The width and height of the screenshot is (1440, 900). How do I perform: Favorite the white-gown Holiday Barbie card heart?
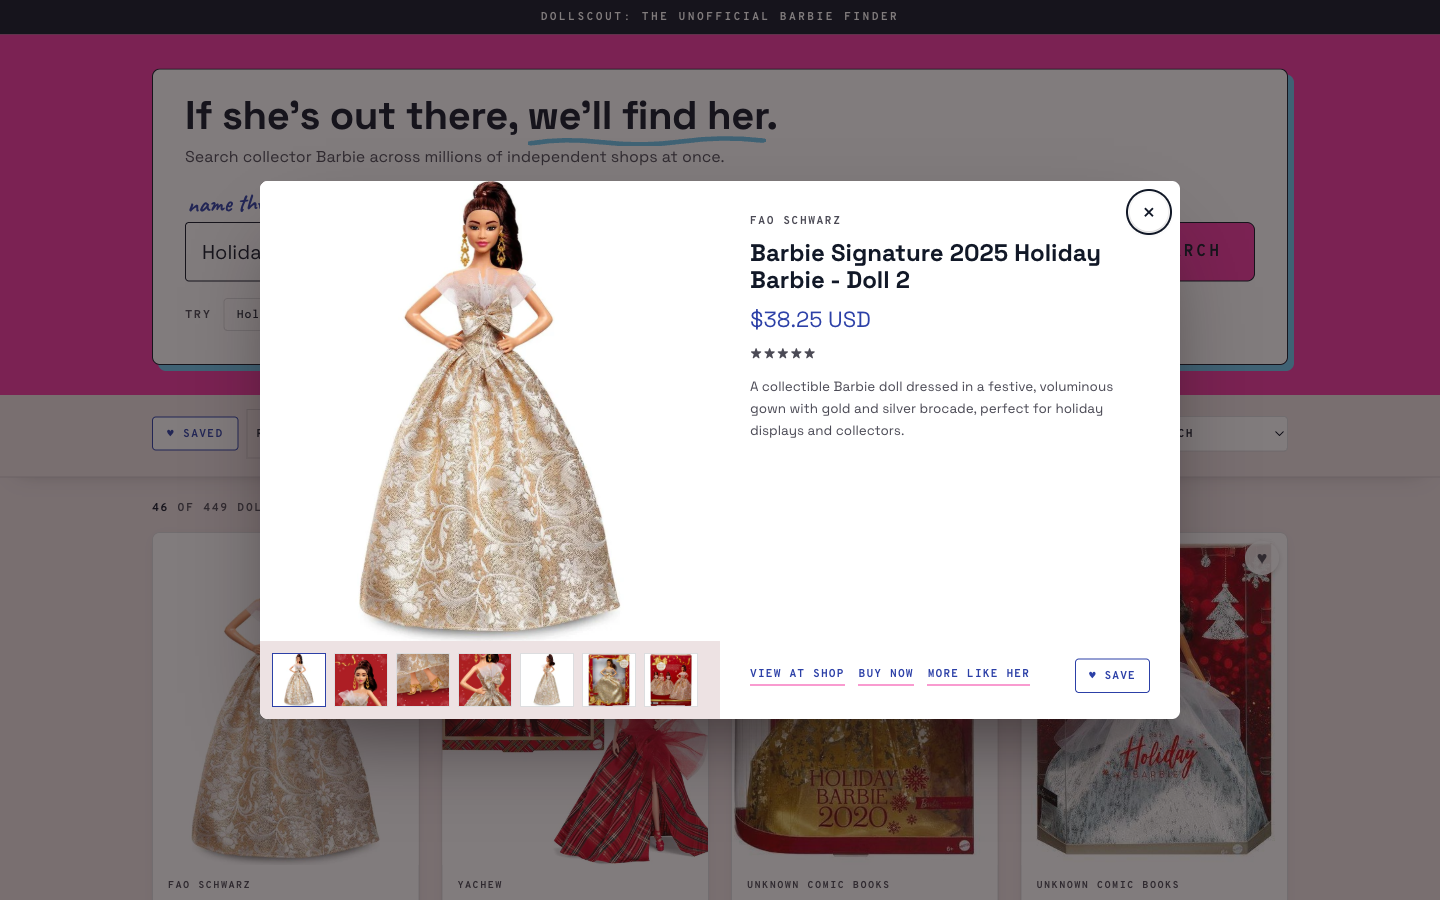(x=1262, y=558)
